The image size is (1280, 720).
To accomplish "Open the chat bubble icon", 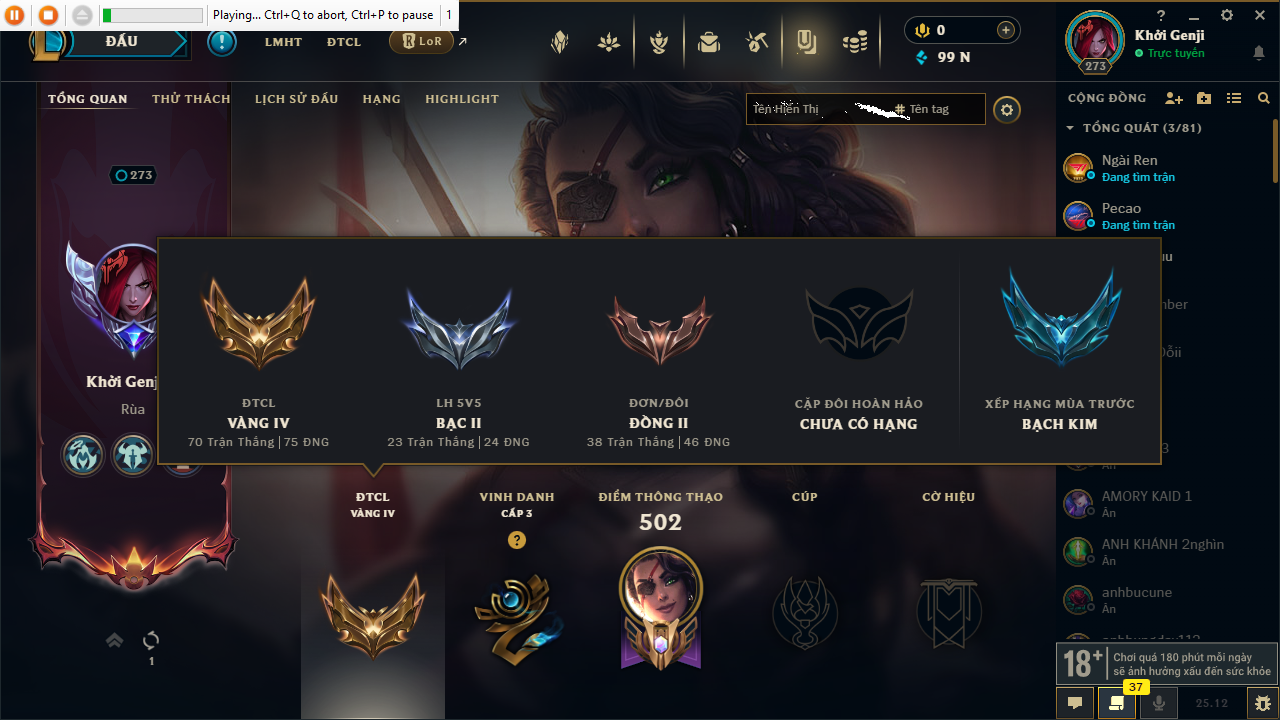I will [x=1075, y=703].
